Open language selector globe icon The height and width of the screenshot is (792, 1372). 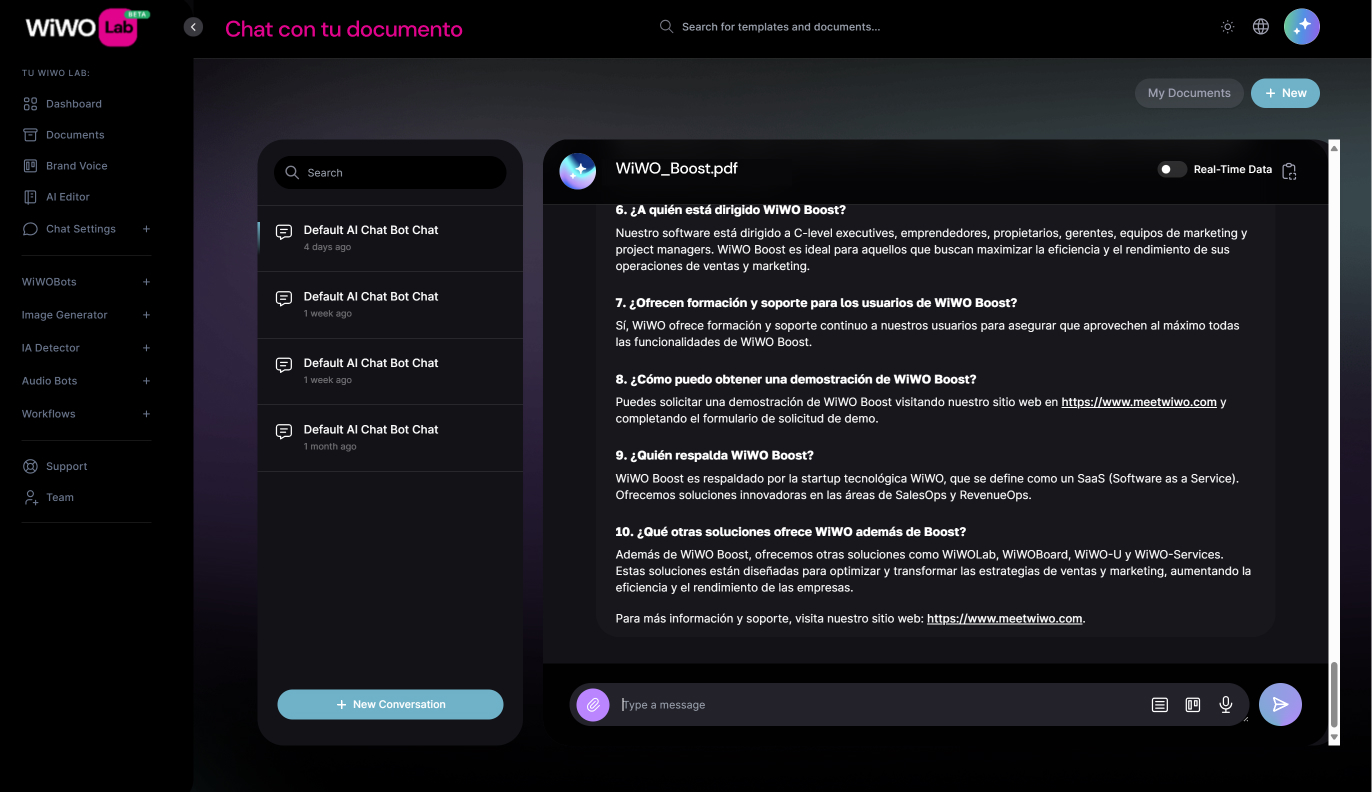(1261, 27)
